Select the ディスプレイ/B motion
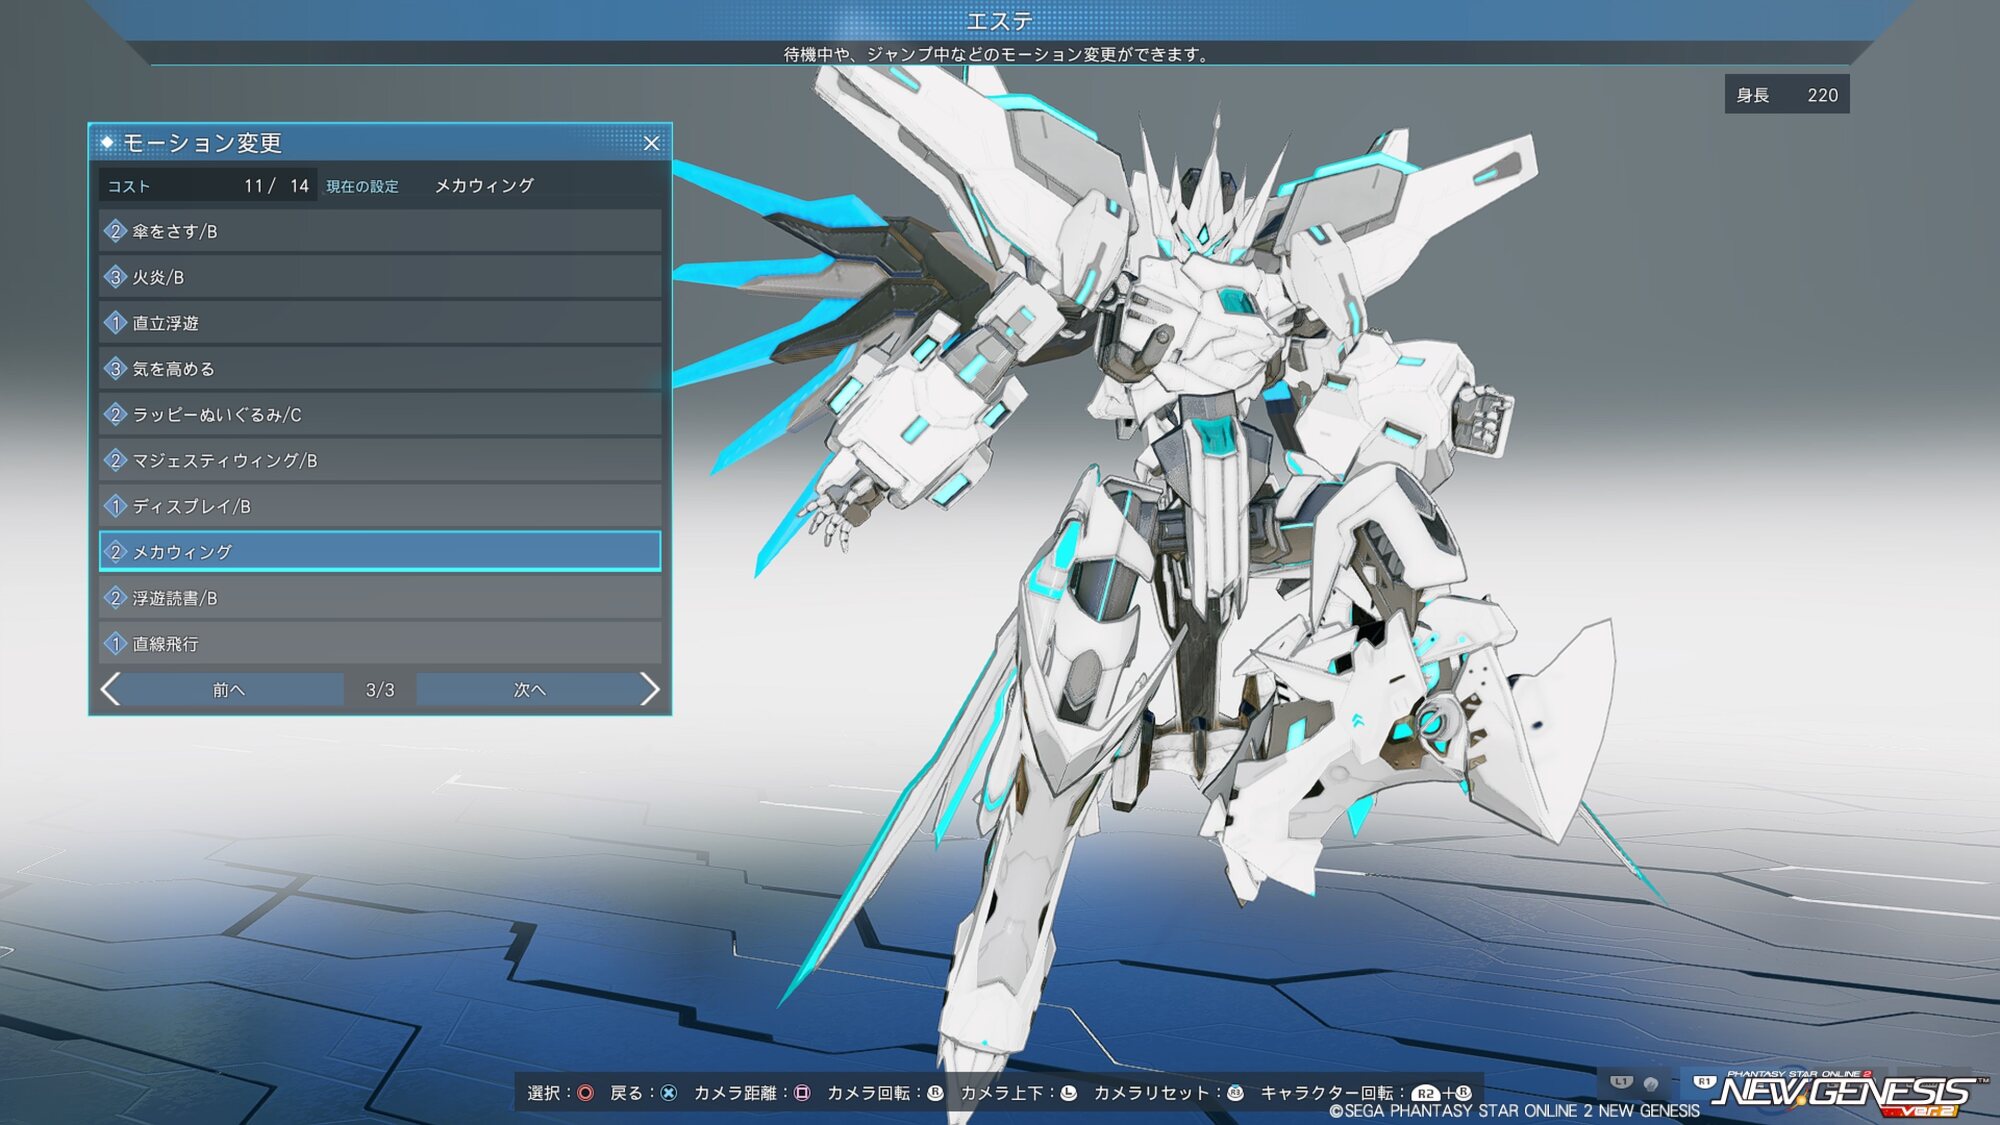 click(380, 506)
